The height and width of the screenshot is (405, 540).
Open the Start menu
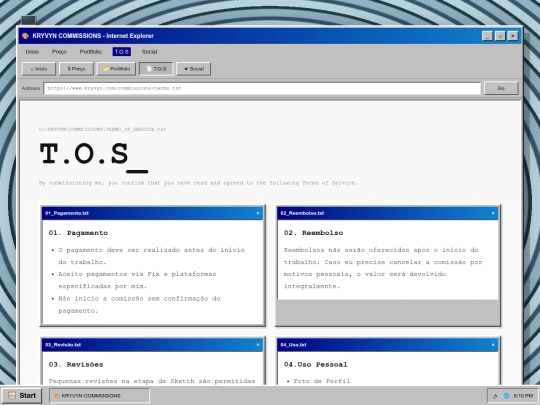pos(22,396)
